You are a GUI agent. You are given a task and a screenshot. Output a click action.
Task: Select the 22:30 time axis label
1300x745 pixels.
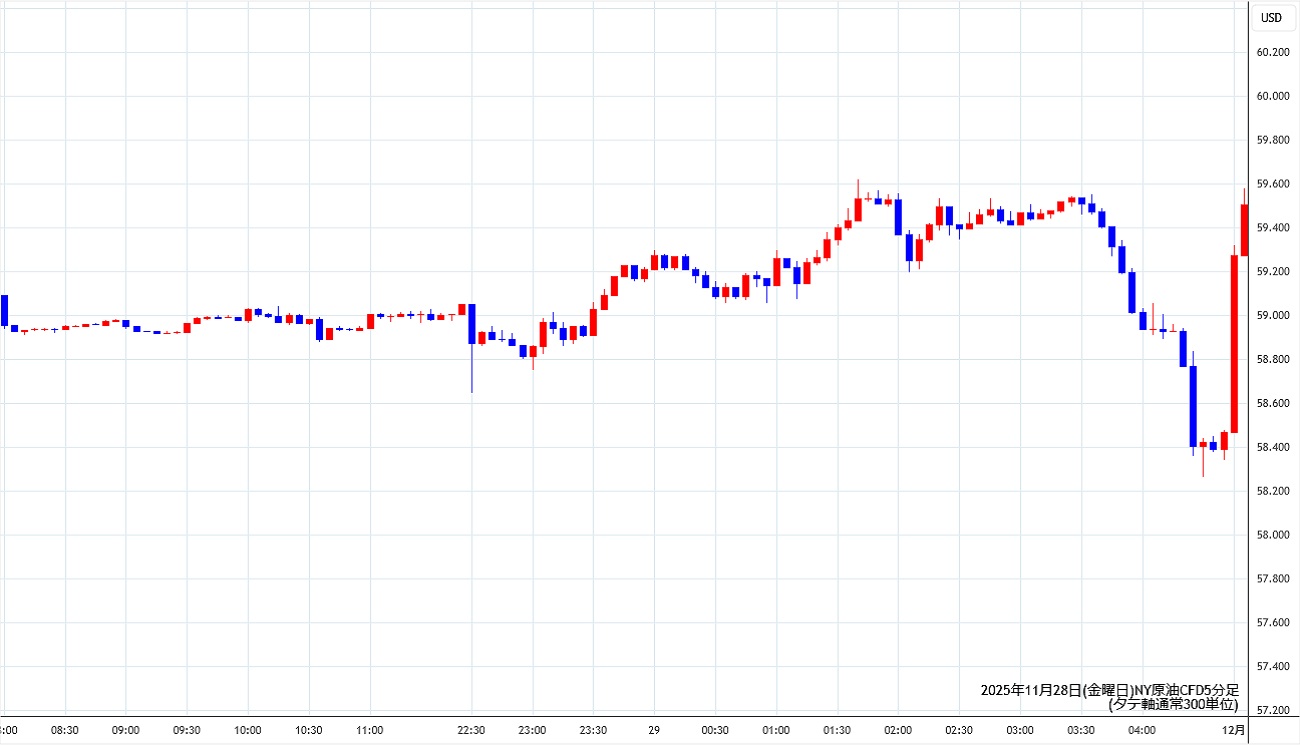[471, 730]
